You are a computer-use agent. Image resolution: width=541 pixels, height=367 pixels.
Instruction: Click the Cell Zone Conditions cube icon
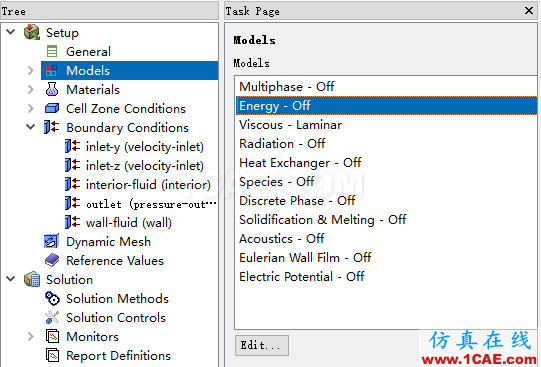click(x=52, y=108)
